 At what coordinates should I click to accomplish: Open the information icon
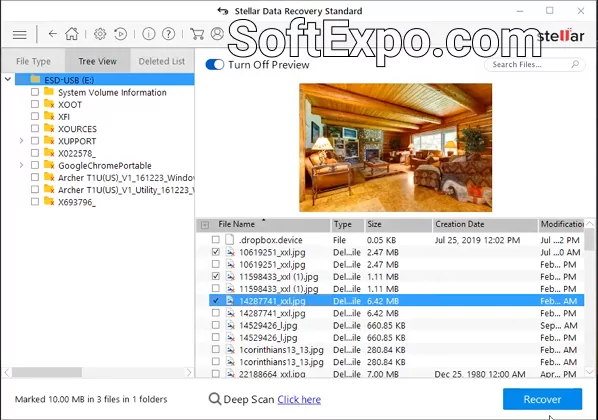[149, 34]
